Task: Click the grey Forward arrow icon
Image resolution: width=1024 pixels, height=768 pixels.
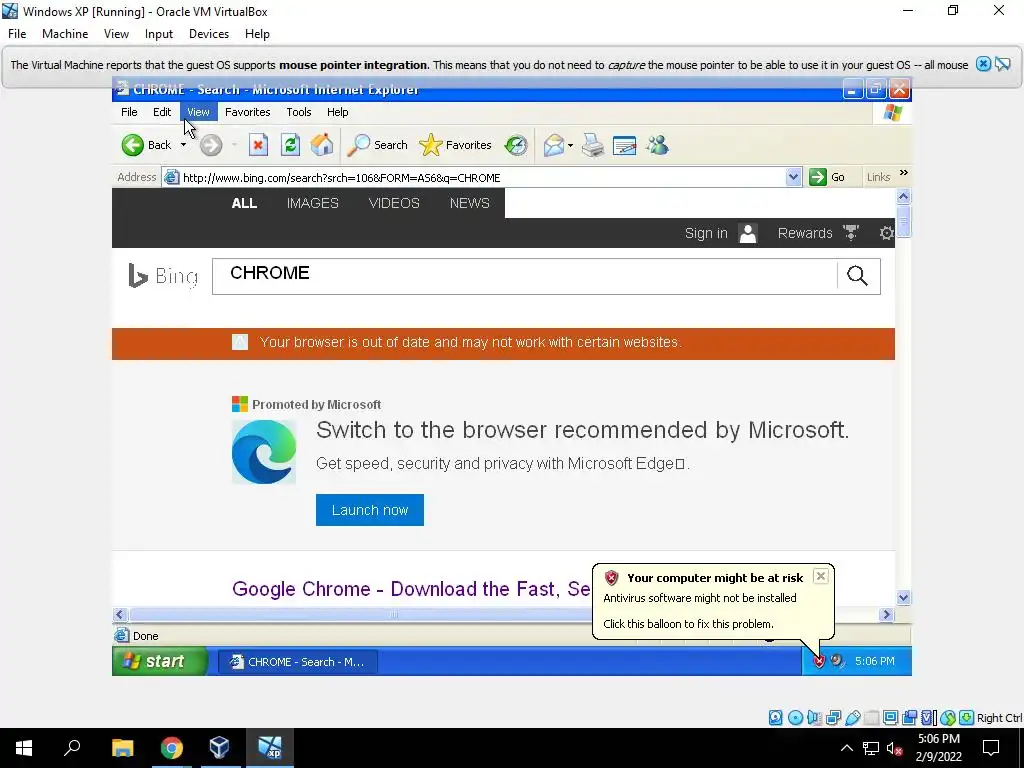Action: click(x=210, y=145)
